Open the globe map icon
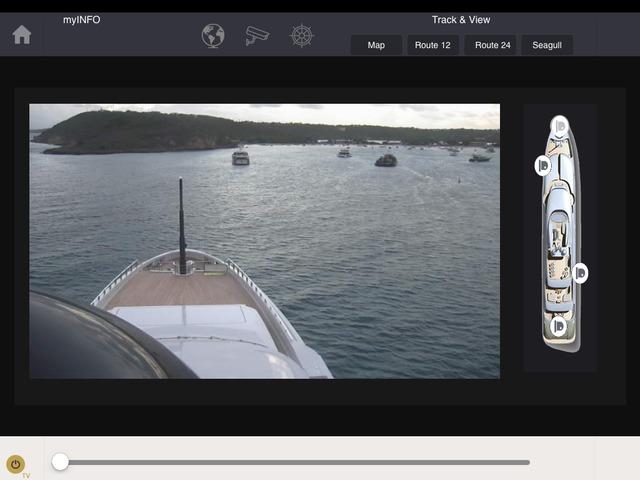Viewport: 640px width, 480px height. 213,36
